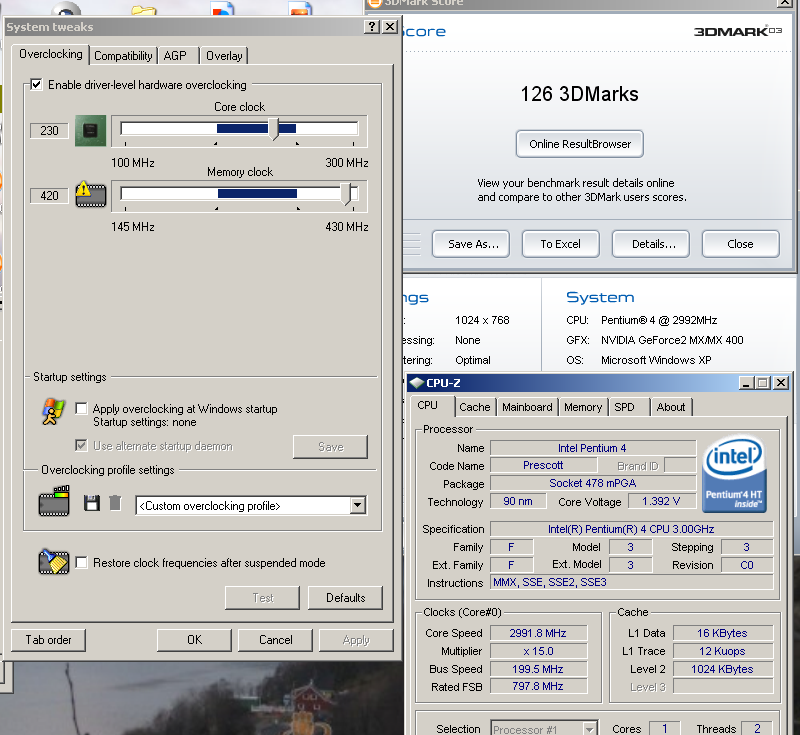Click the Defaults button
The width and height of the screenshot is (800, 735).
coord(345,598)
